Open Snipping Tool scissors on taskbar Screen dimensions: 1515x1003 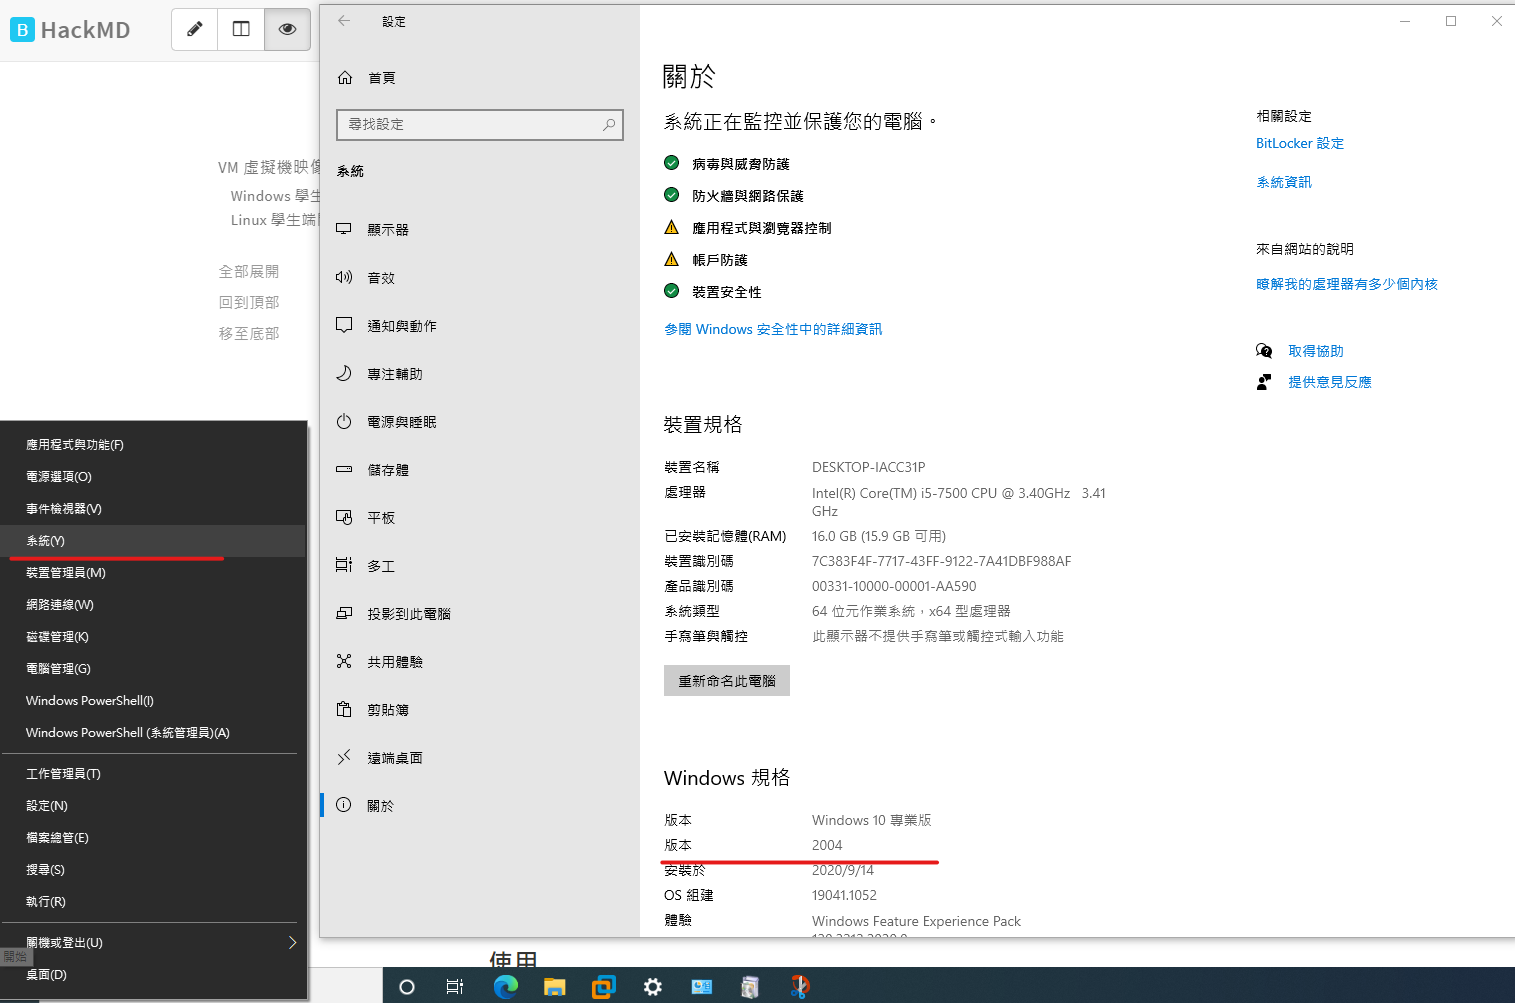(x=800, y=987)
